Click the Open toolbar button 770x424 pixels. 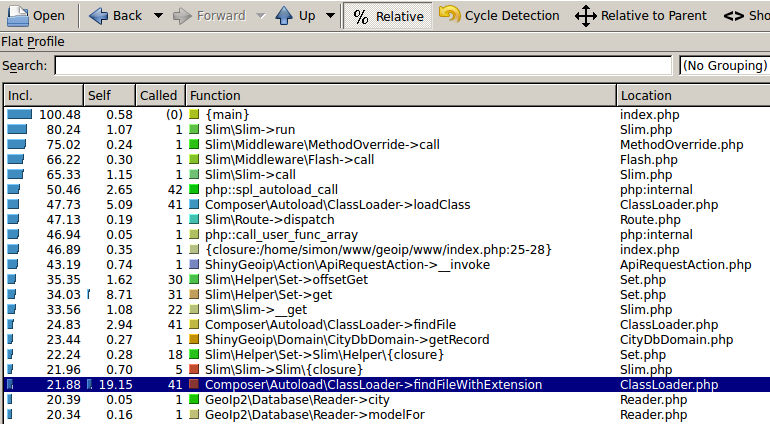(36, 16)
